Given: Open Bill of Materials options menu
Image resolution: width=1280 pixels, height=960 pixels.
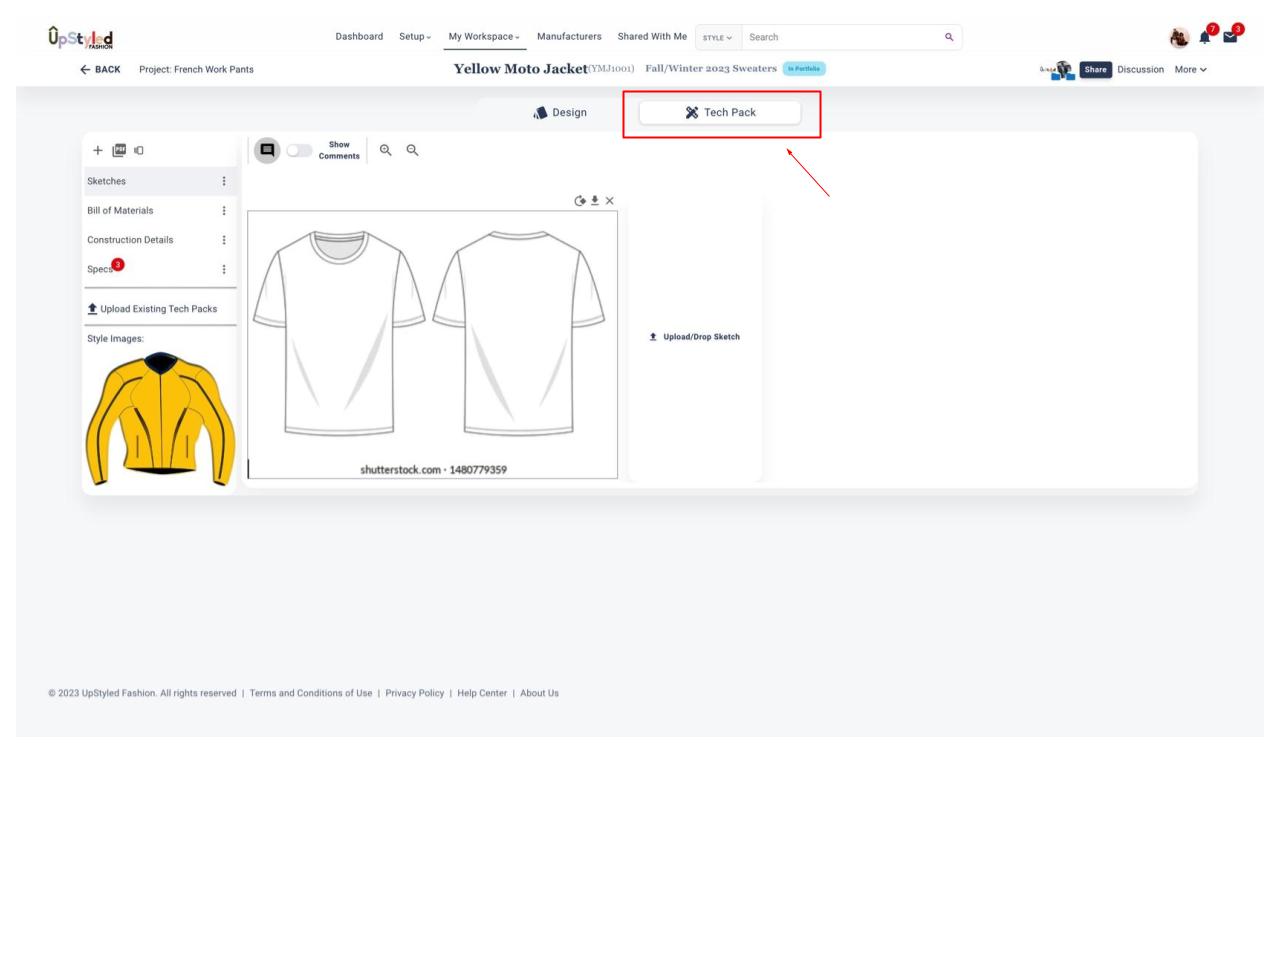Looking at the screenshot, I should tap(224, 211).
